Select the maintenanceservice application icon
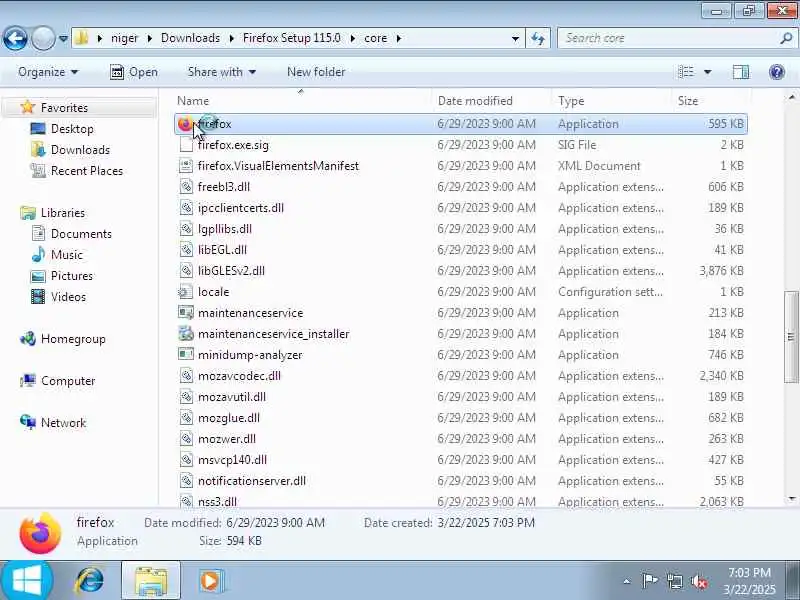Image resolution: width=800 pixels, height=600 pixels. coord(186,313)
